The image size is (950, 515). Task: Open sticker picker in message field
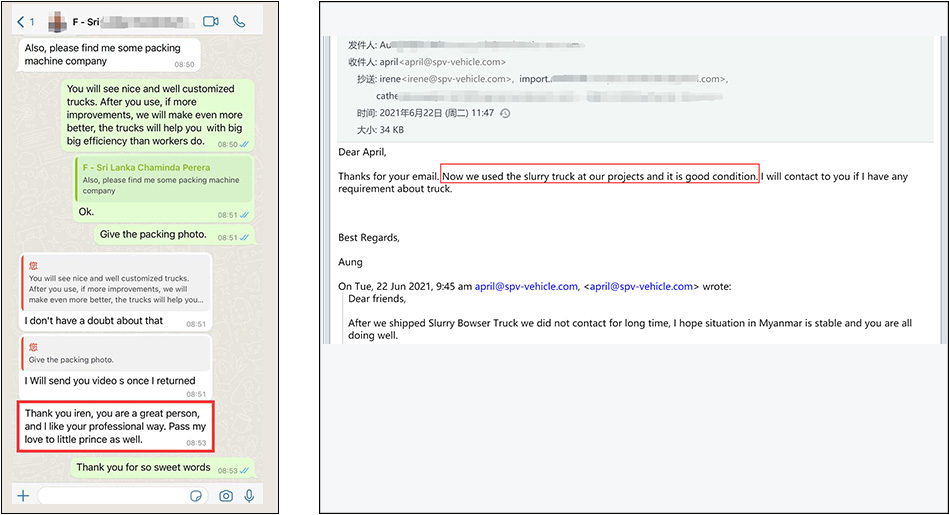196,496
